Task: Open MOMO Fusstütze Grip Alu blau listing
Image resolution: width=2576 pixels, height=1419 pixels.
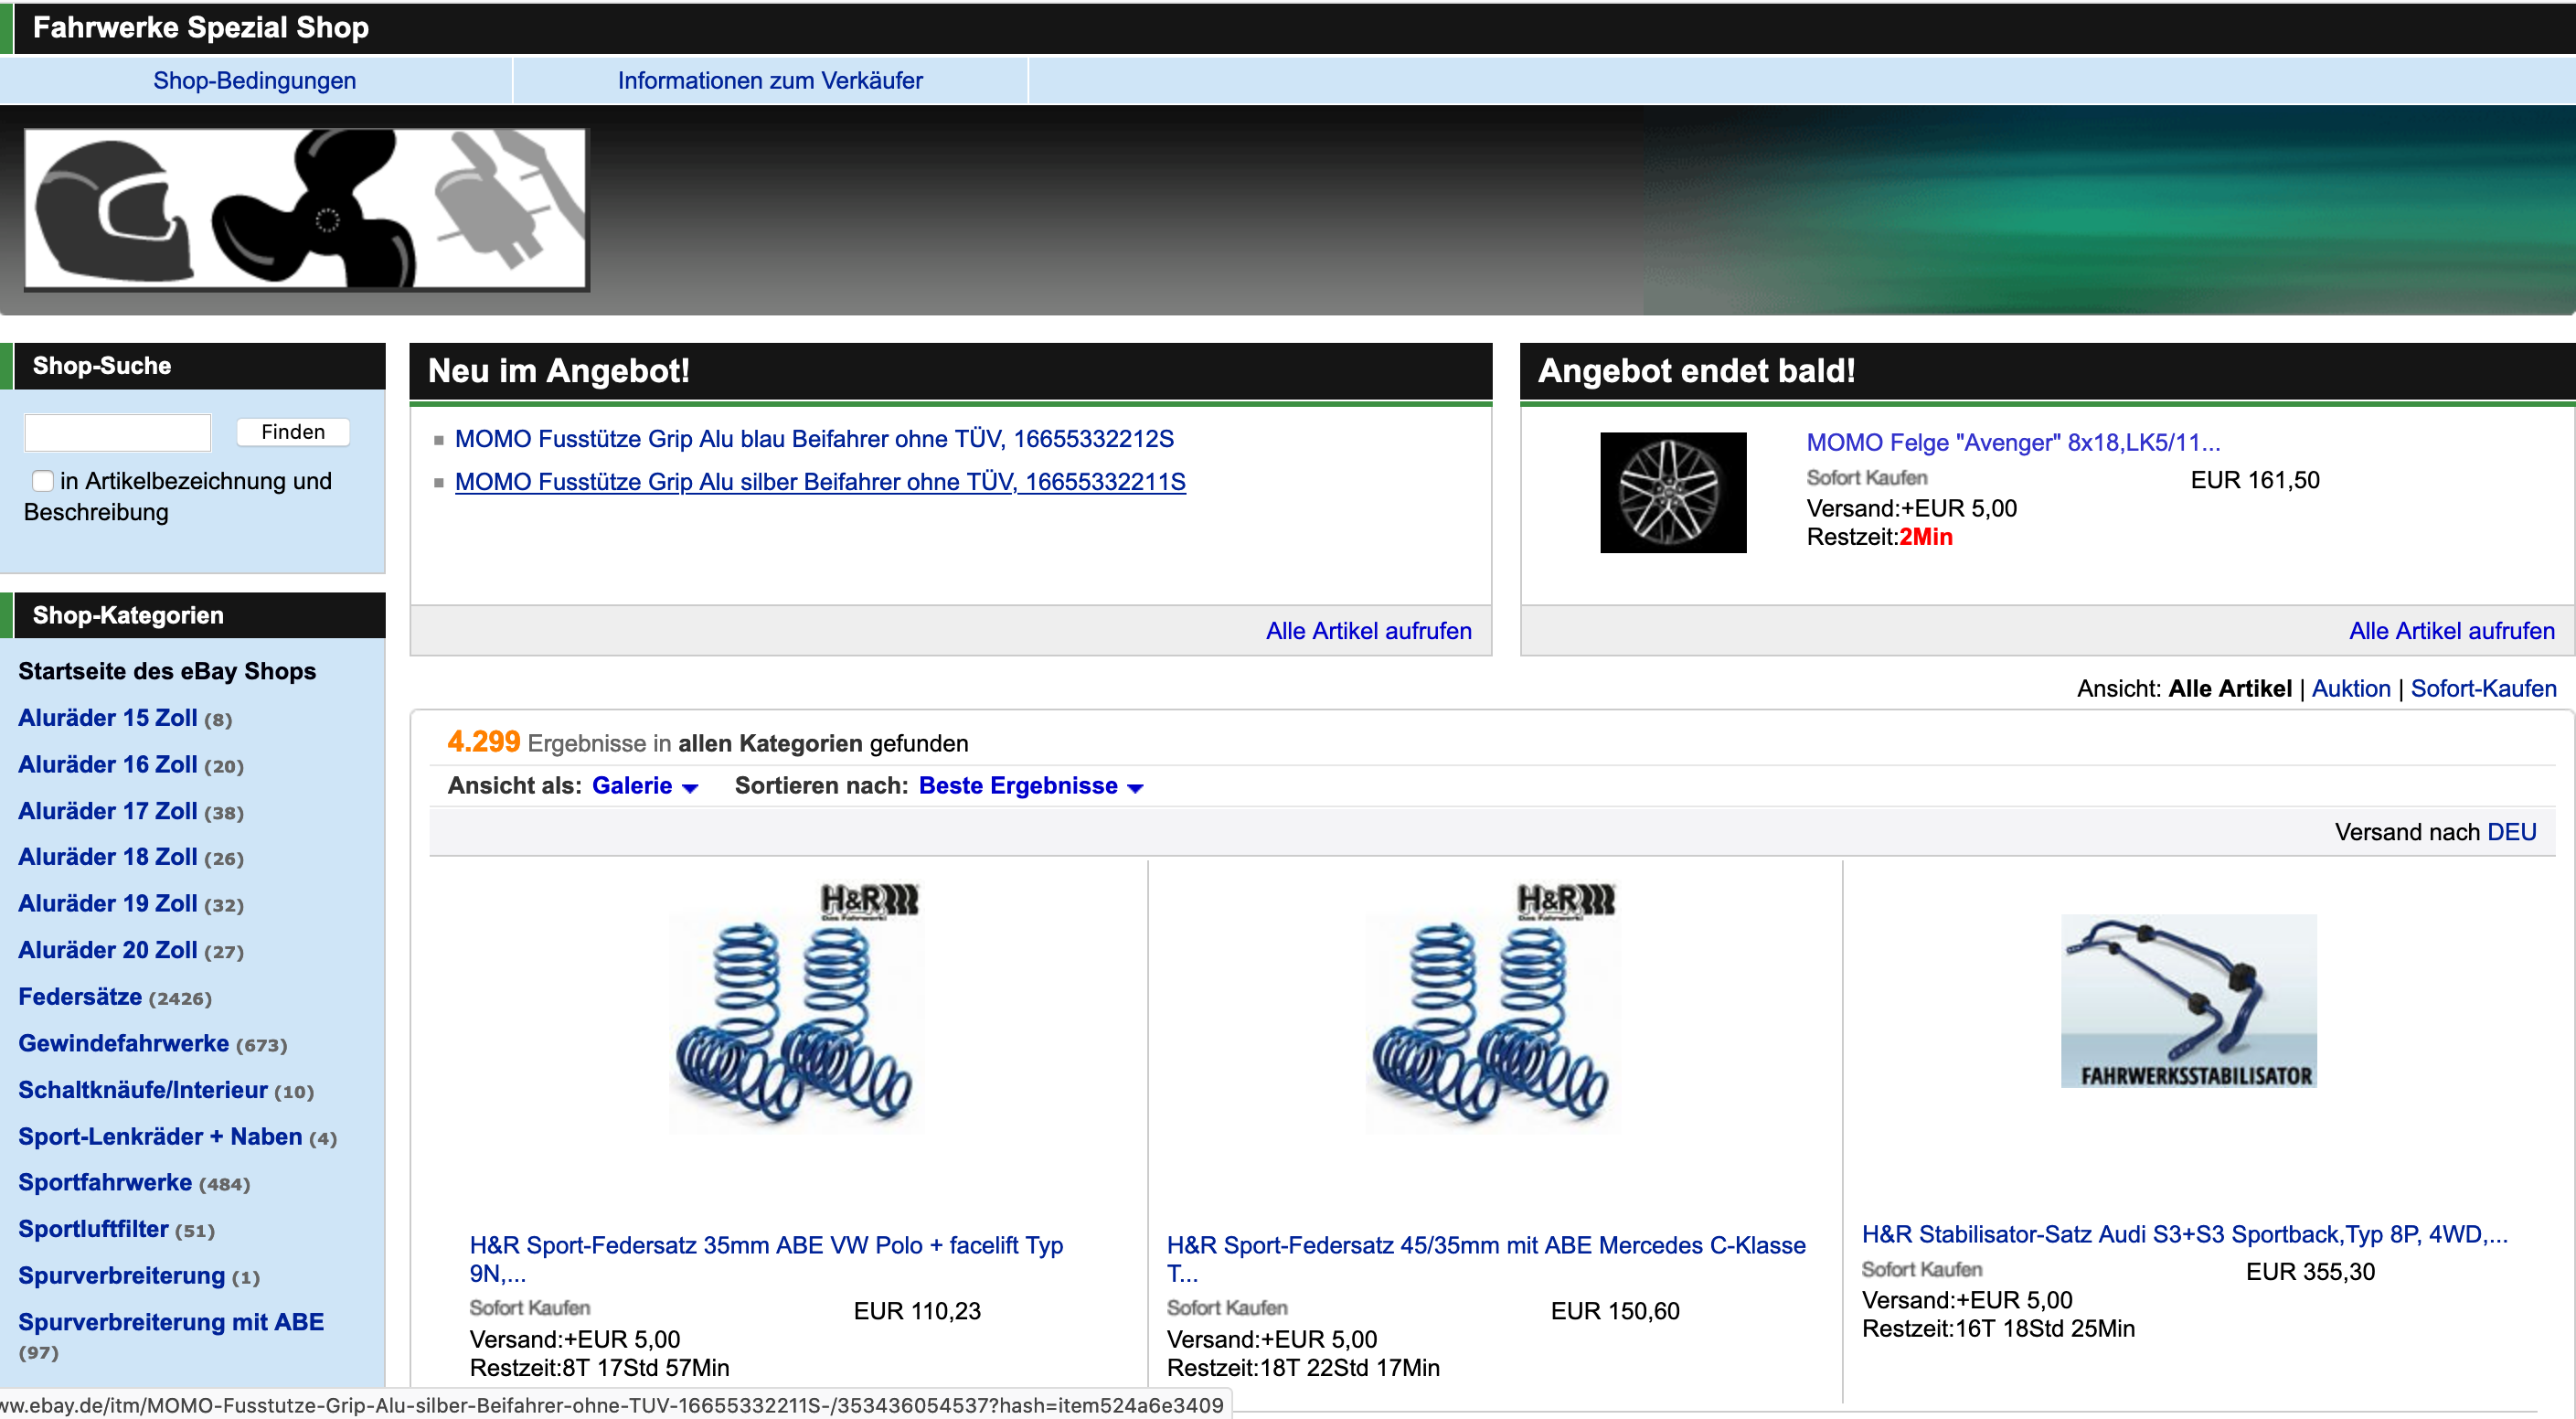Action: pos(814,439)
